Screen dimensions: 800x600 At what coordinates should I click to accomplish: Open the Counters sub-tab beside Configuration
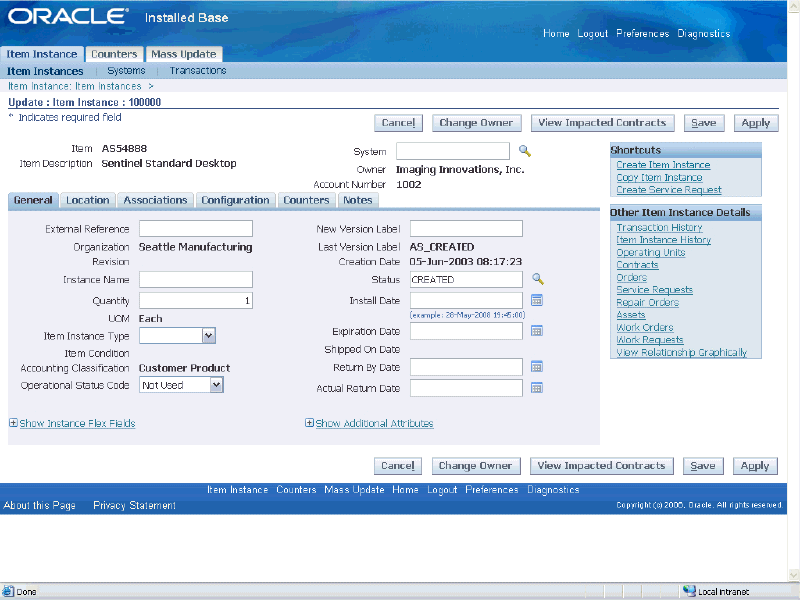[306, 200]
